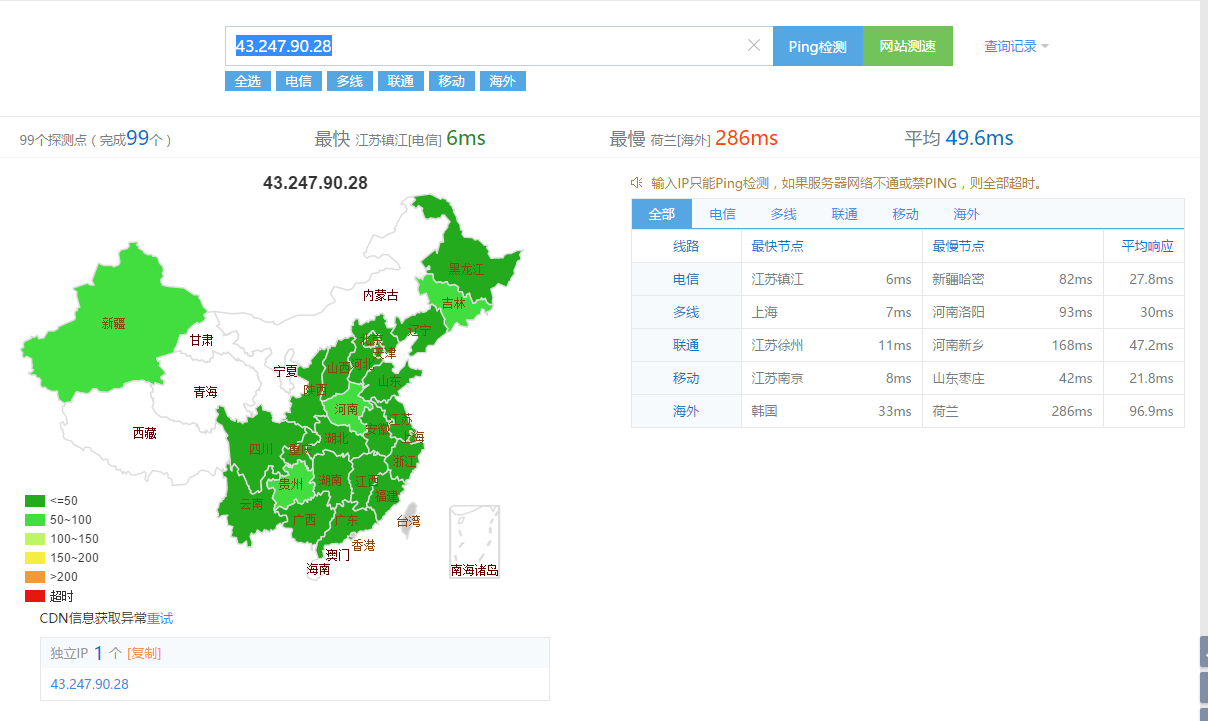Viewport: 1208px width, 721px height.
Task: Switch to the 多线 tab in results table
Action: [783, 214]
